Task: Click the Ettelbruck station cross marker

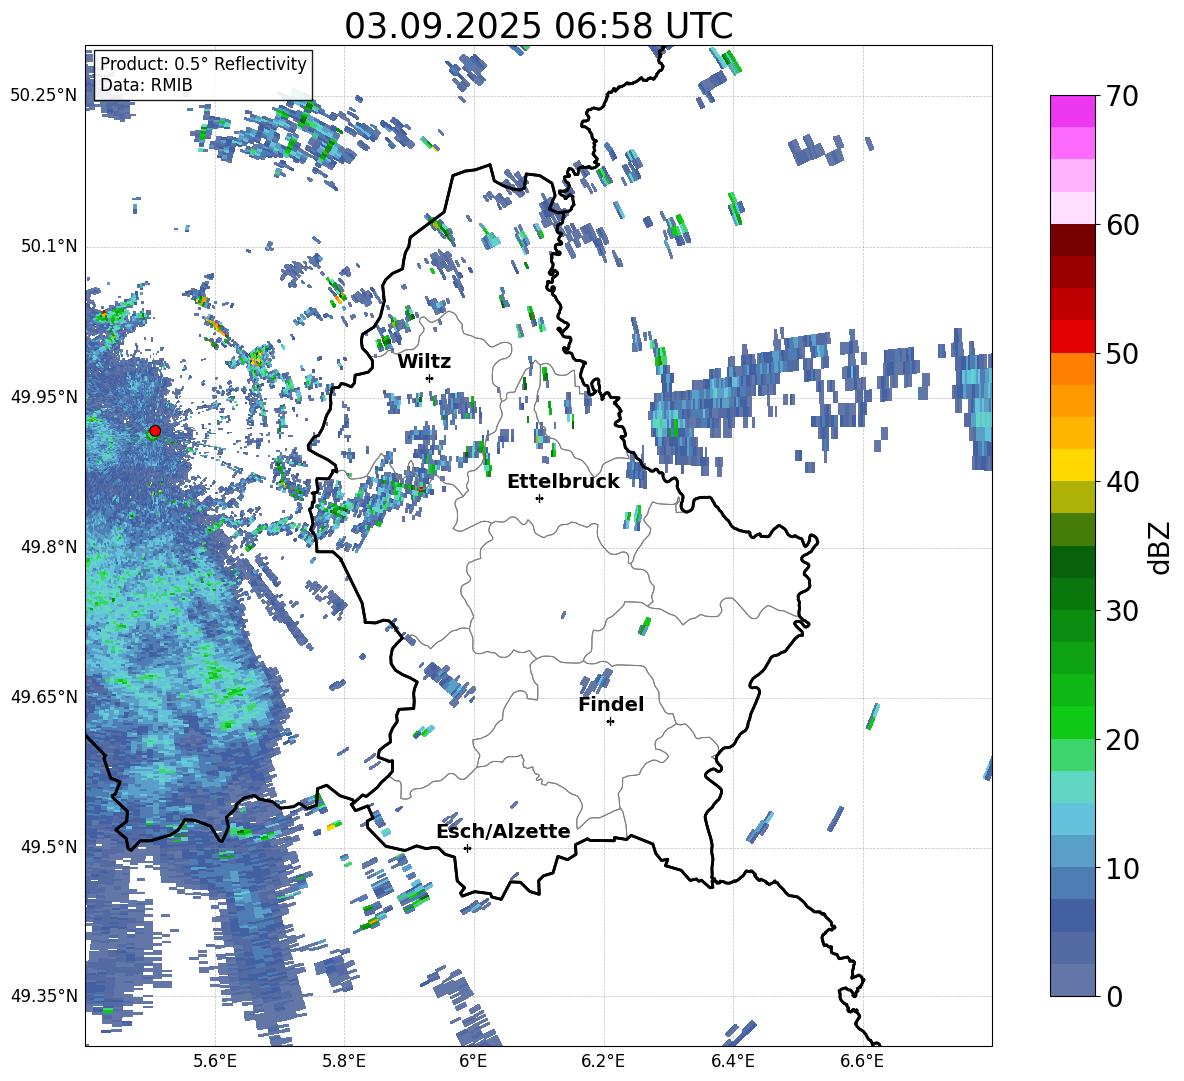Action: (x=539, y=498)
